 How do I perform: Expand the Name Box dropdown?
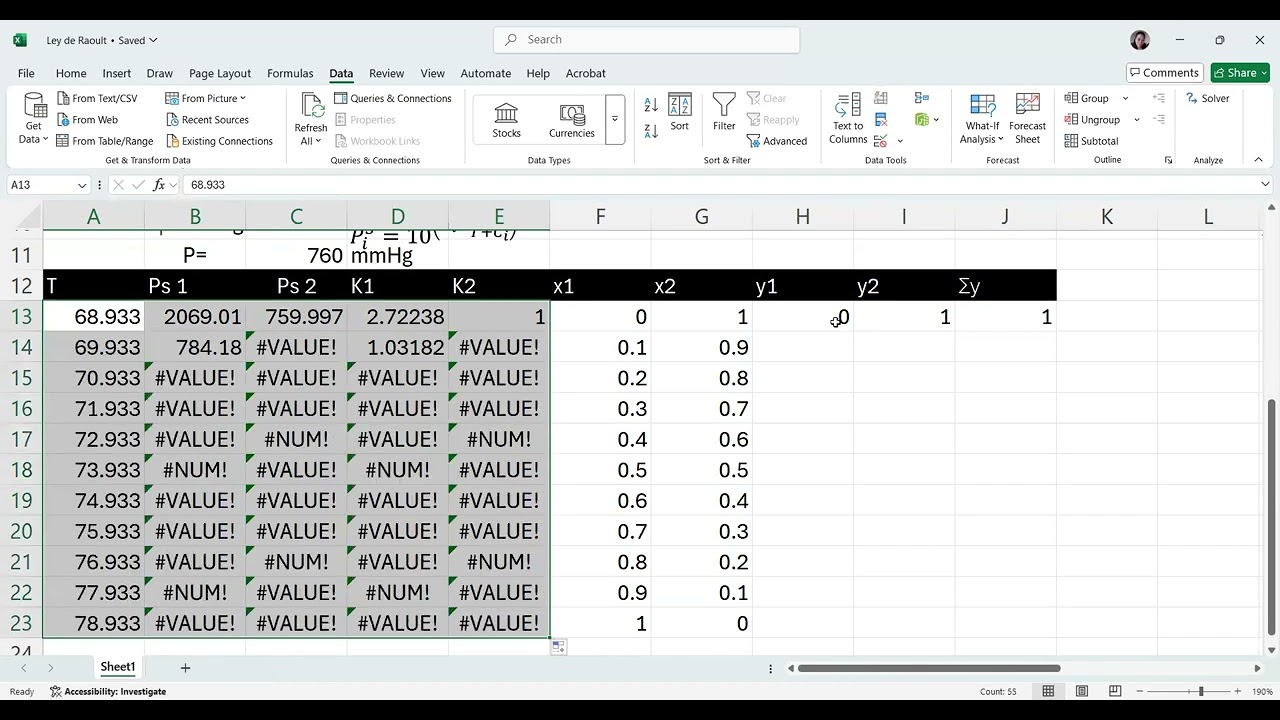click(x=81, y=185)
